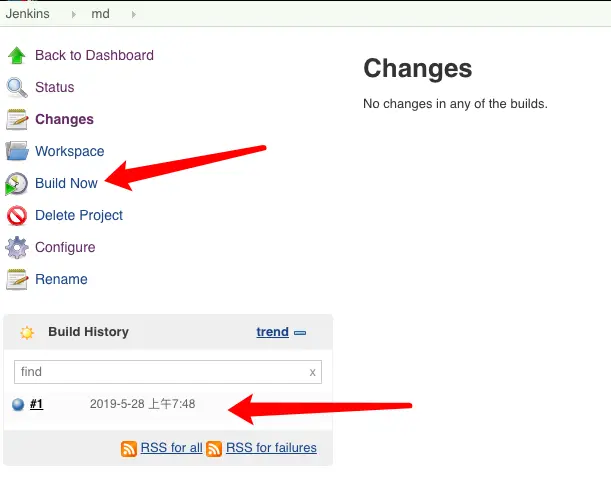This screenshot has width=611, height=490.
Task: Select the Changes menu link
Action: (64, 119)
